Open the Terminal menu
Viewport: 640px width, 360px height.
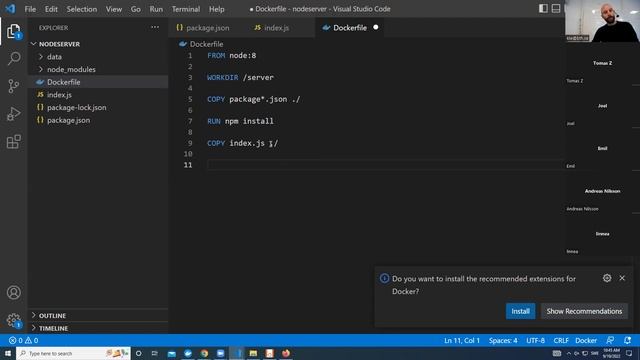point(186,9)
